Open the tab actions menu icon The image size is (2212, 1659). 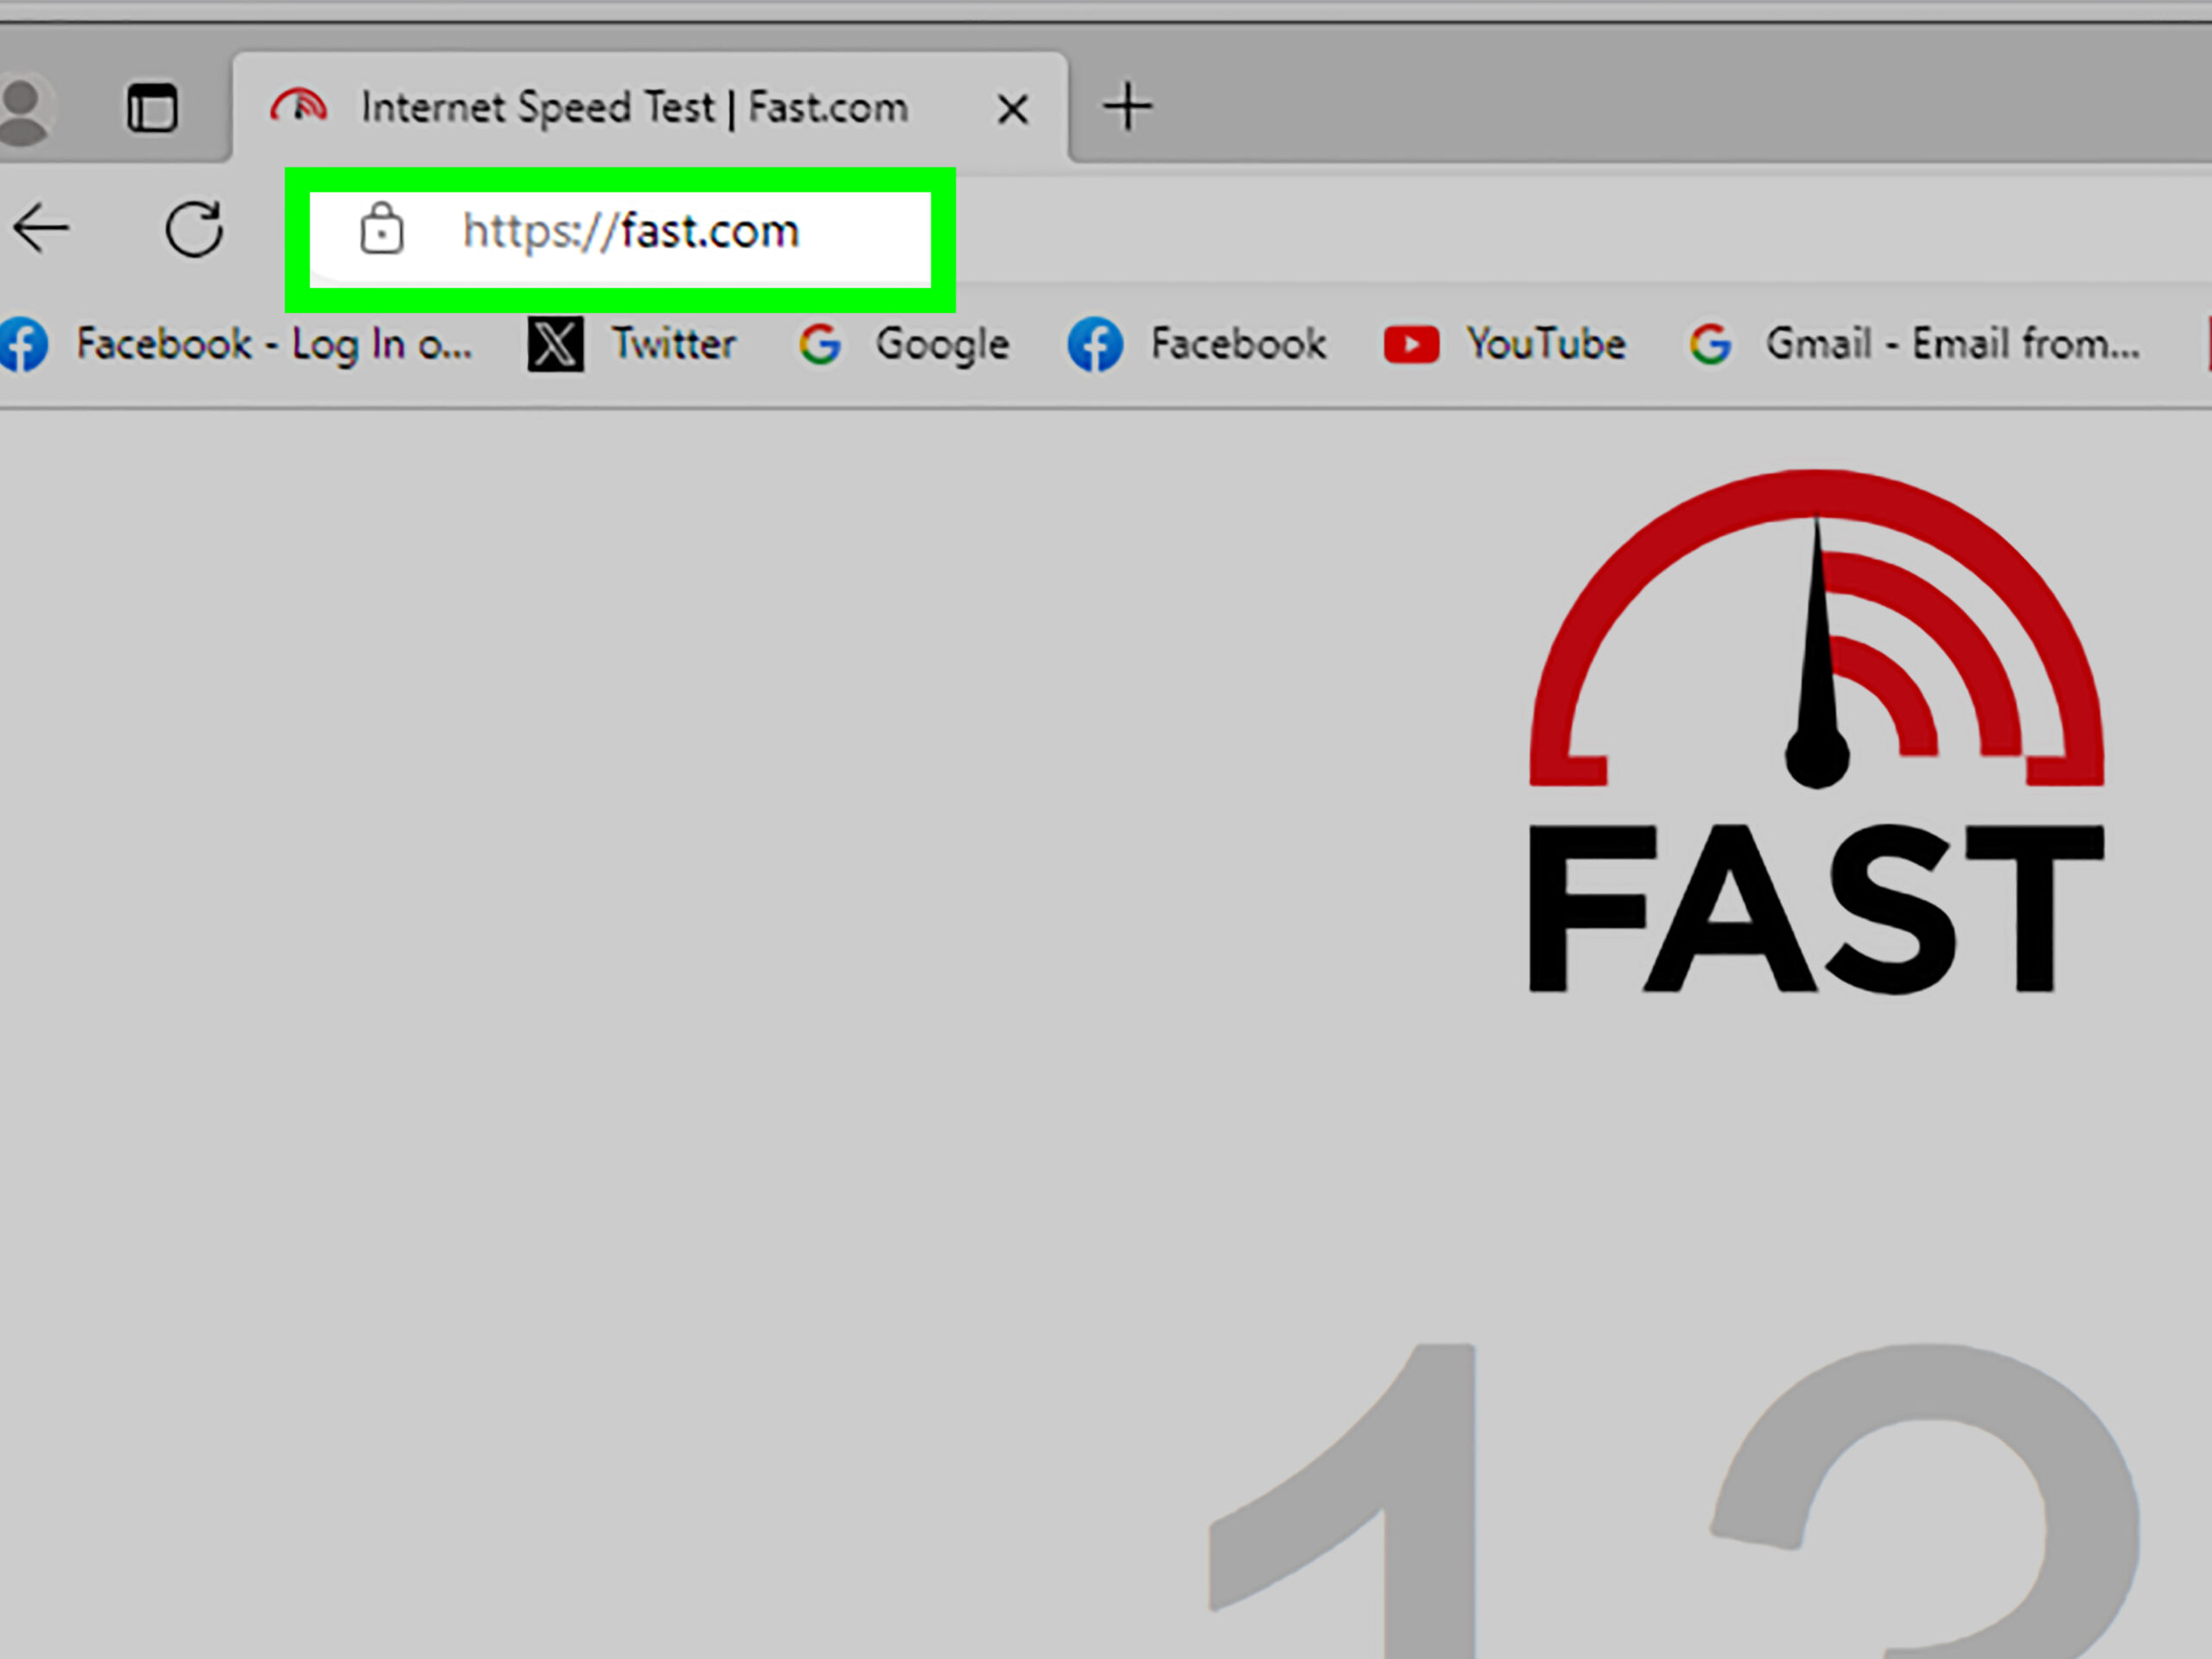click(x=152, y=108)
